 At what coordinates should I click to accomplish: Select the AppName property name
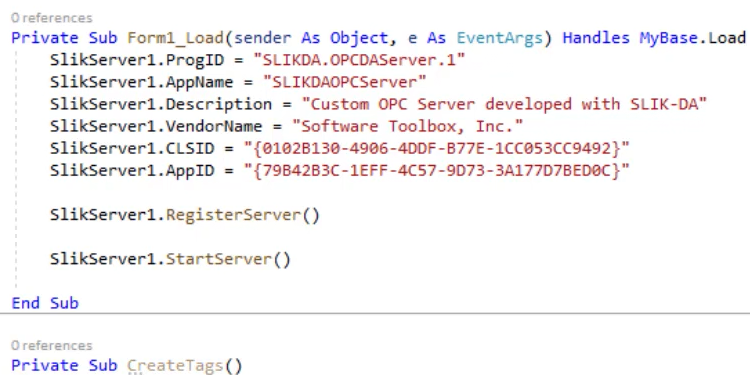click(199, 82)
